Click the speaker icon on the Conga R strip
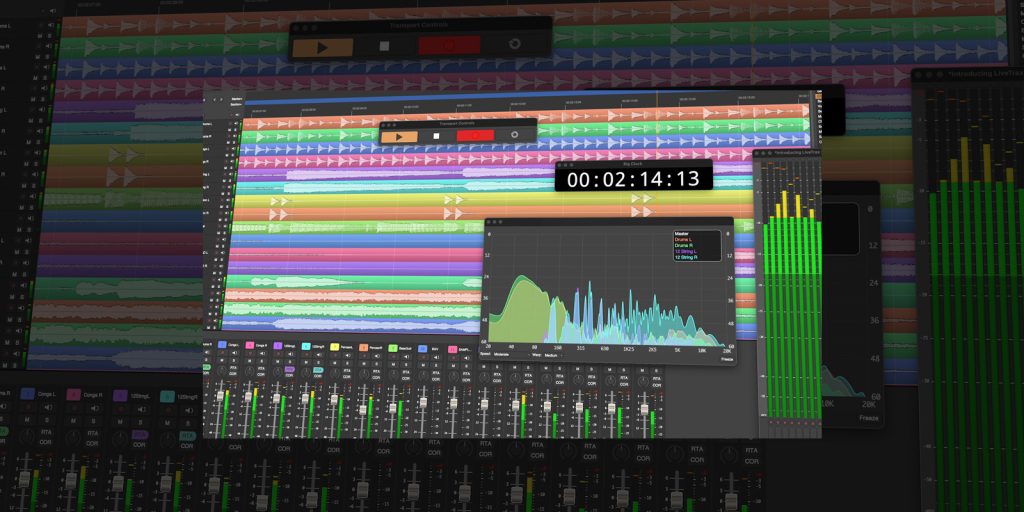 pyautogui.click(x=263, y=353)
